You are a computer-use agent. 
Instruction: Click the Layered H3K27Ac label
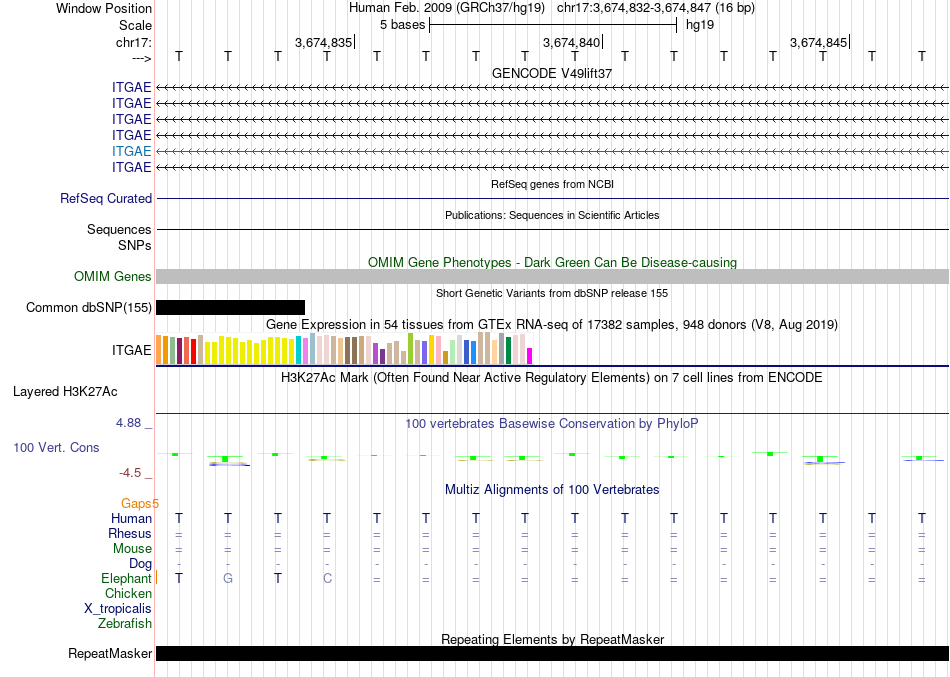point(65,392)
